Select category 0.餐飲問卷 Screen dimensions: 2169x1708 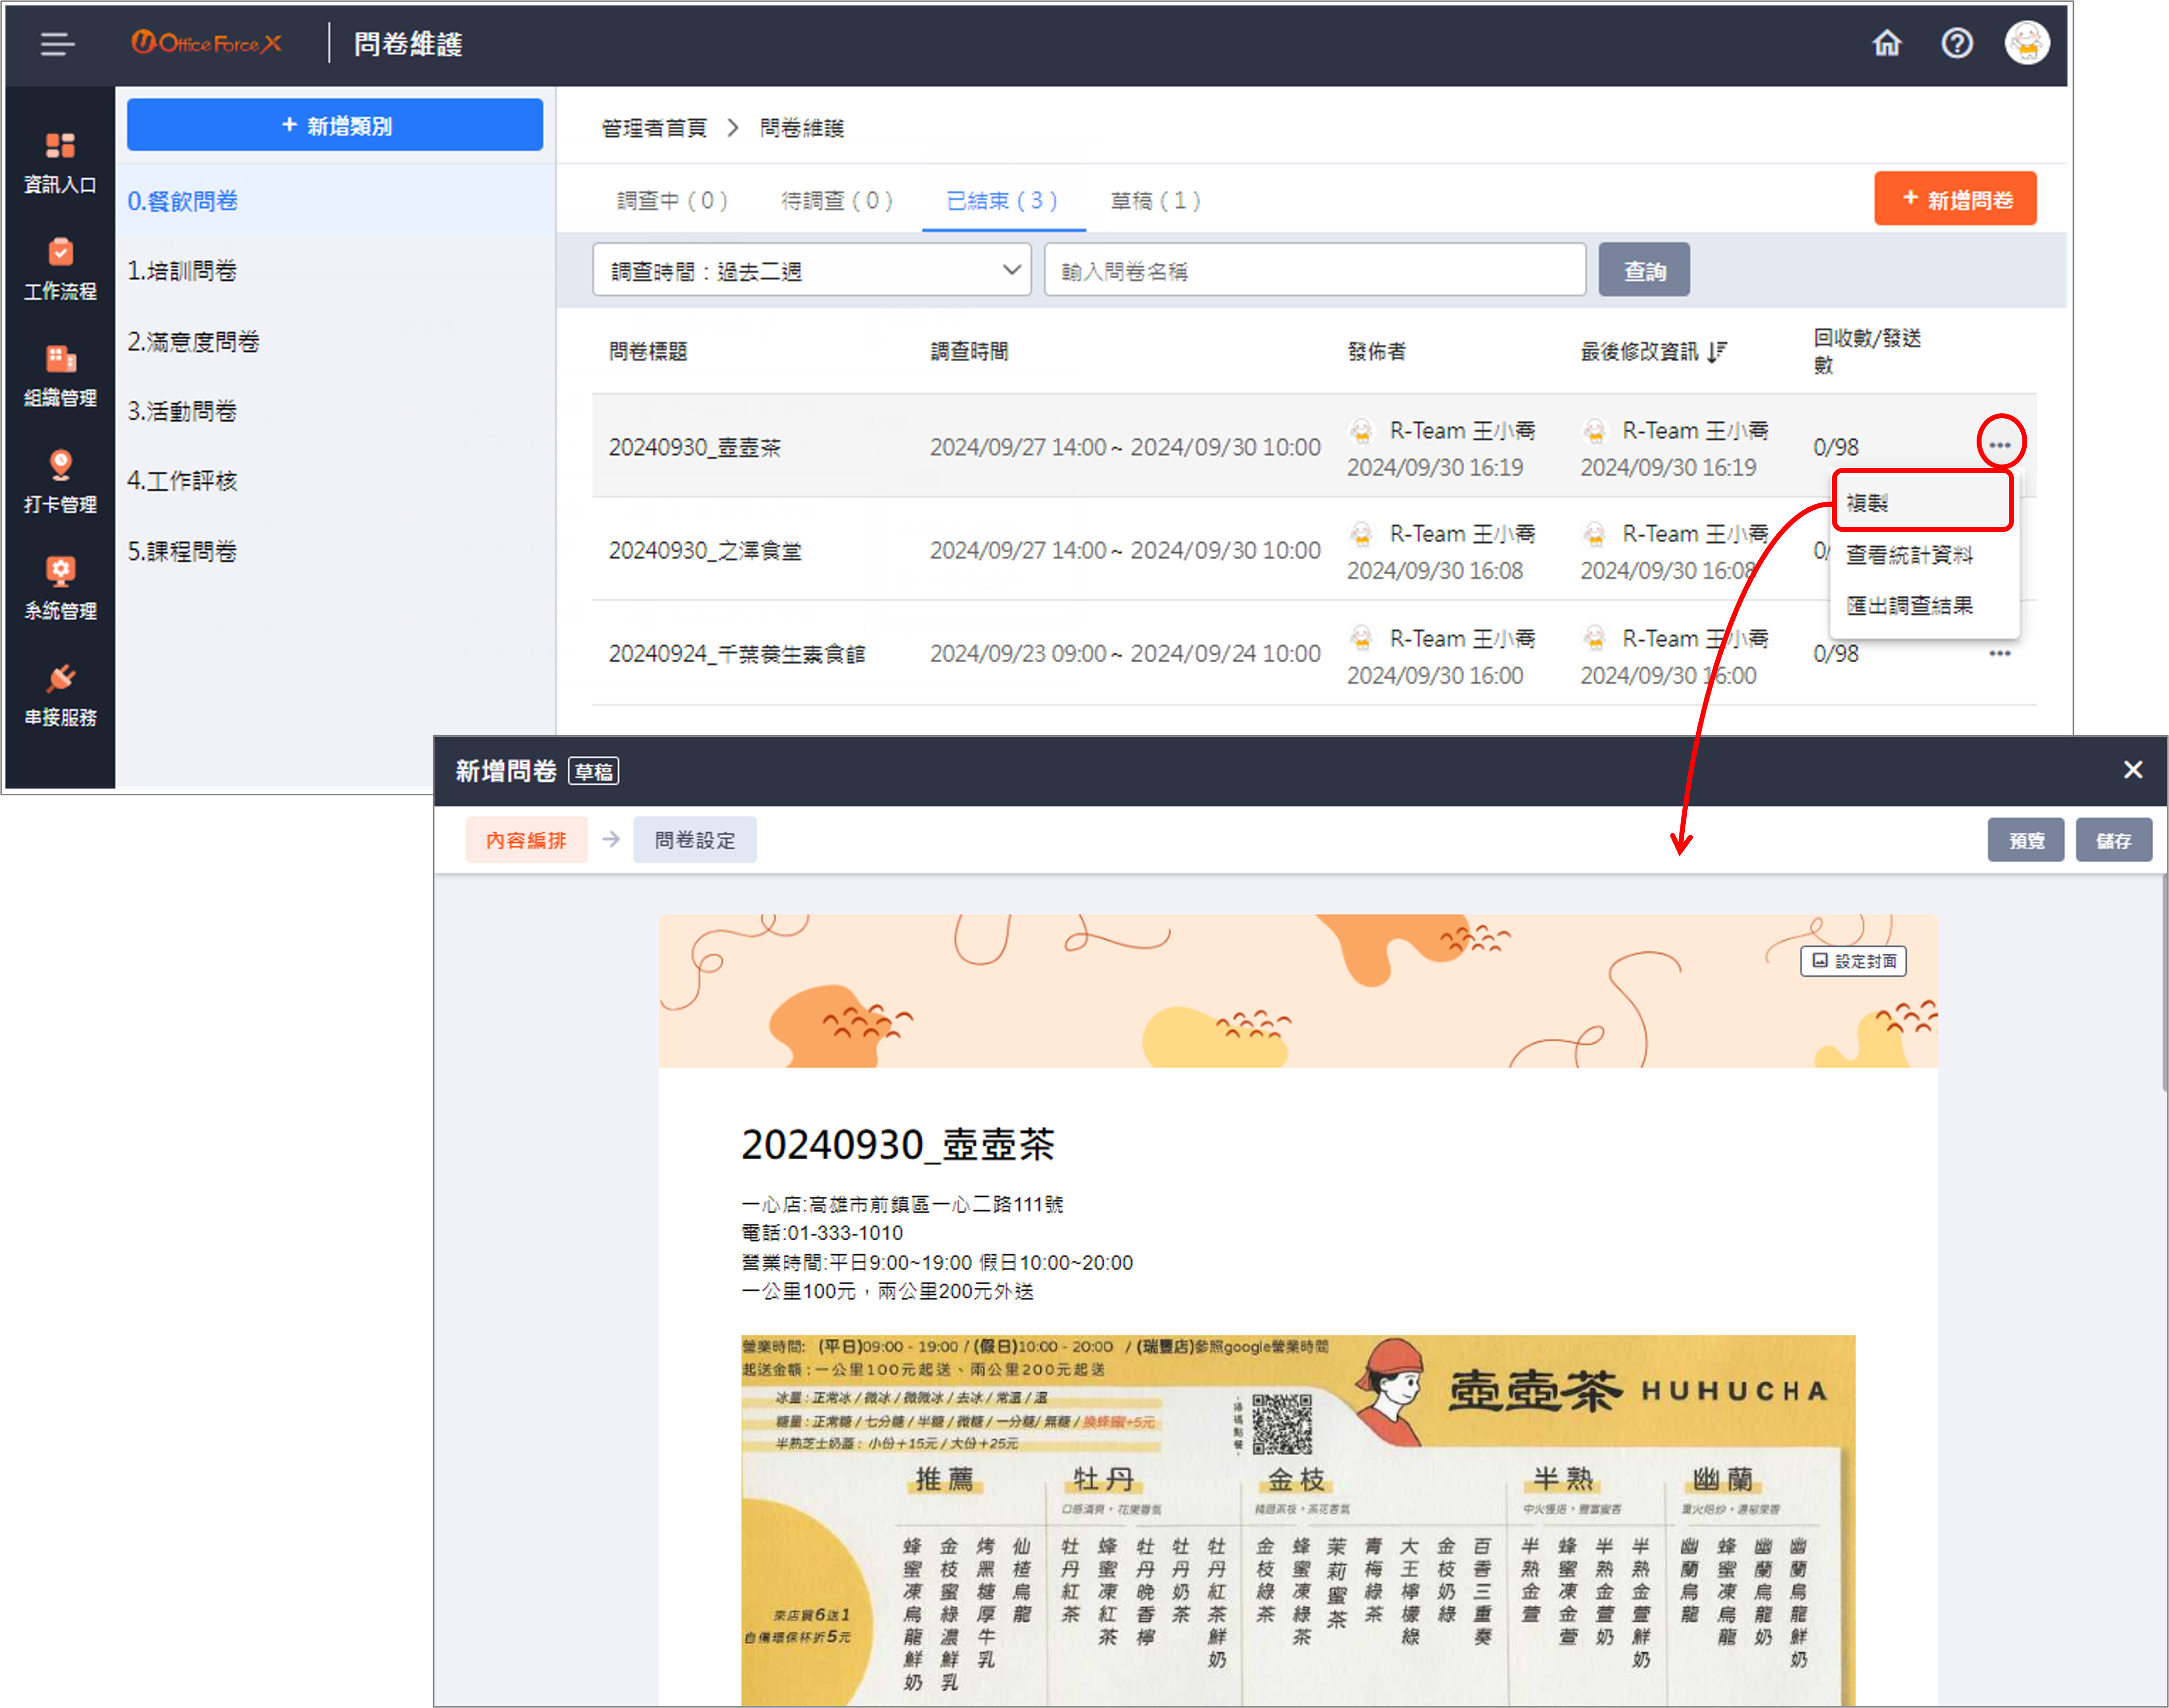coord(335,201)
